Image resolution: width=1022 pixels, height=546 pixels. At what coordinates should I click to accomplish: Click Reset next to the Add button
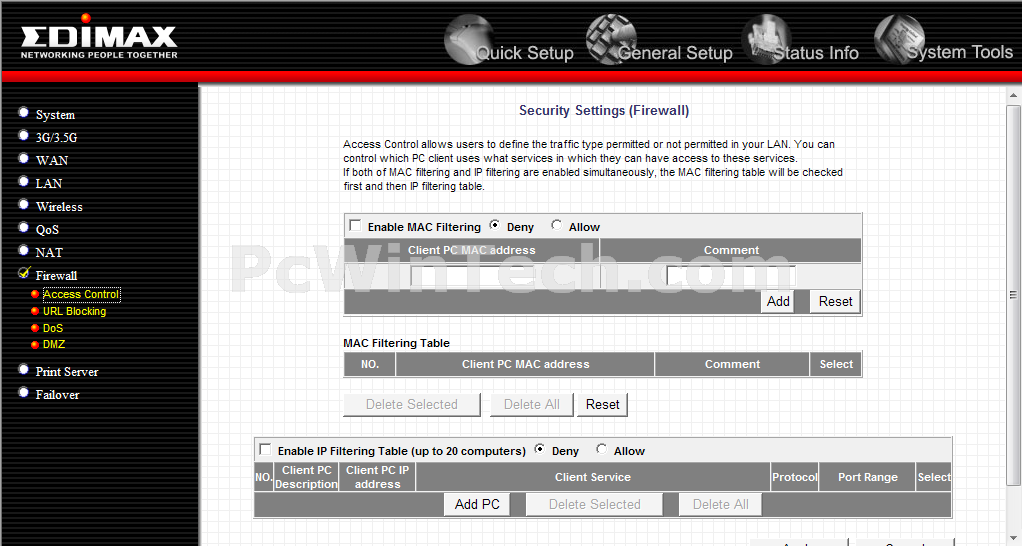(x=835, y=302)
